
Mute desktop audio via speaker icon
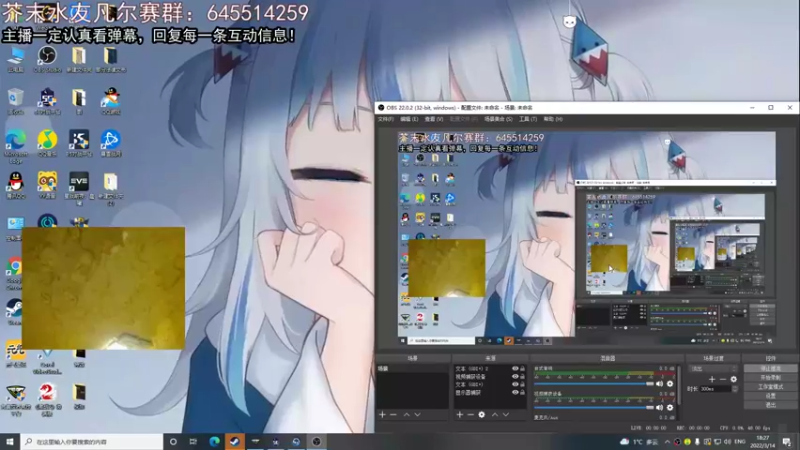(x=659, y=384)
